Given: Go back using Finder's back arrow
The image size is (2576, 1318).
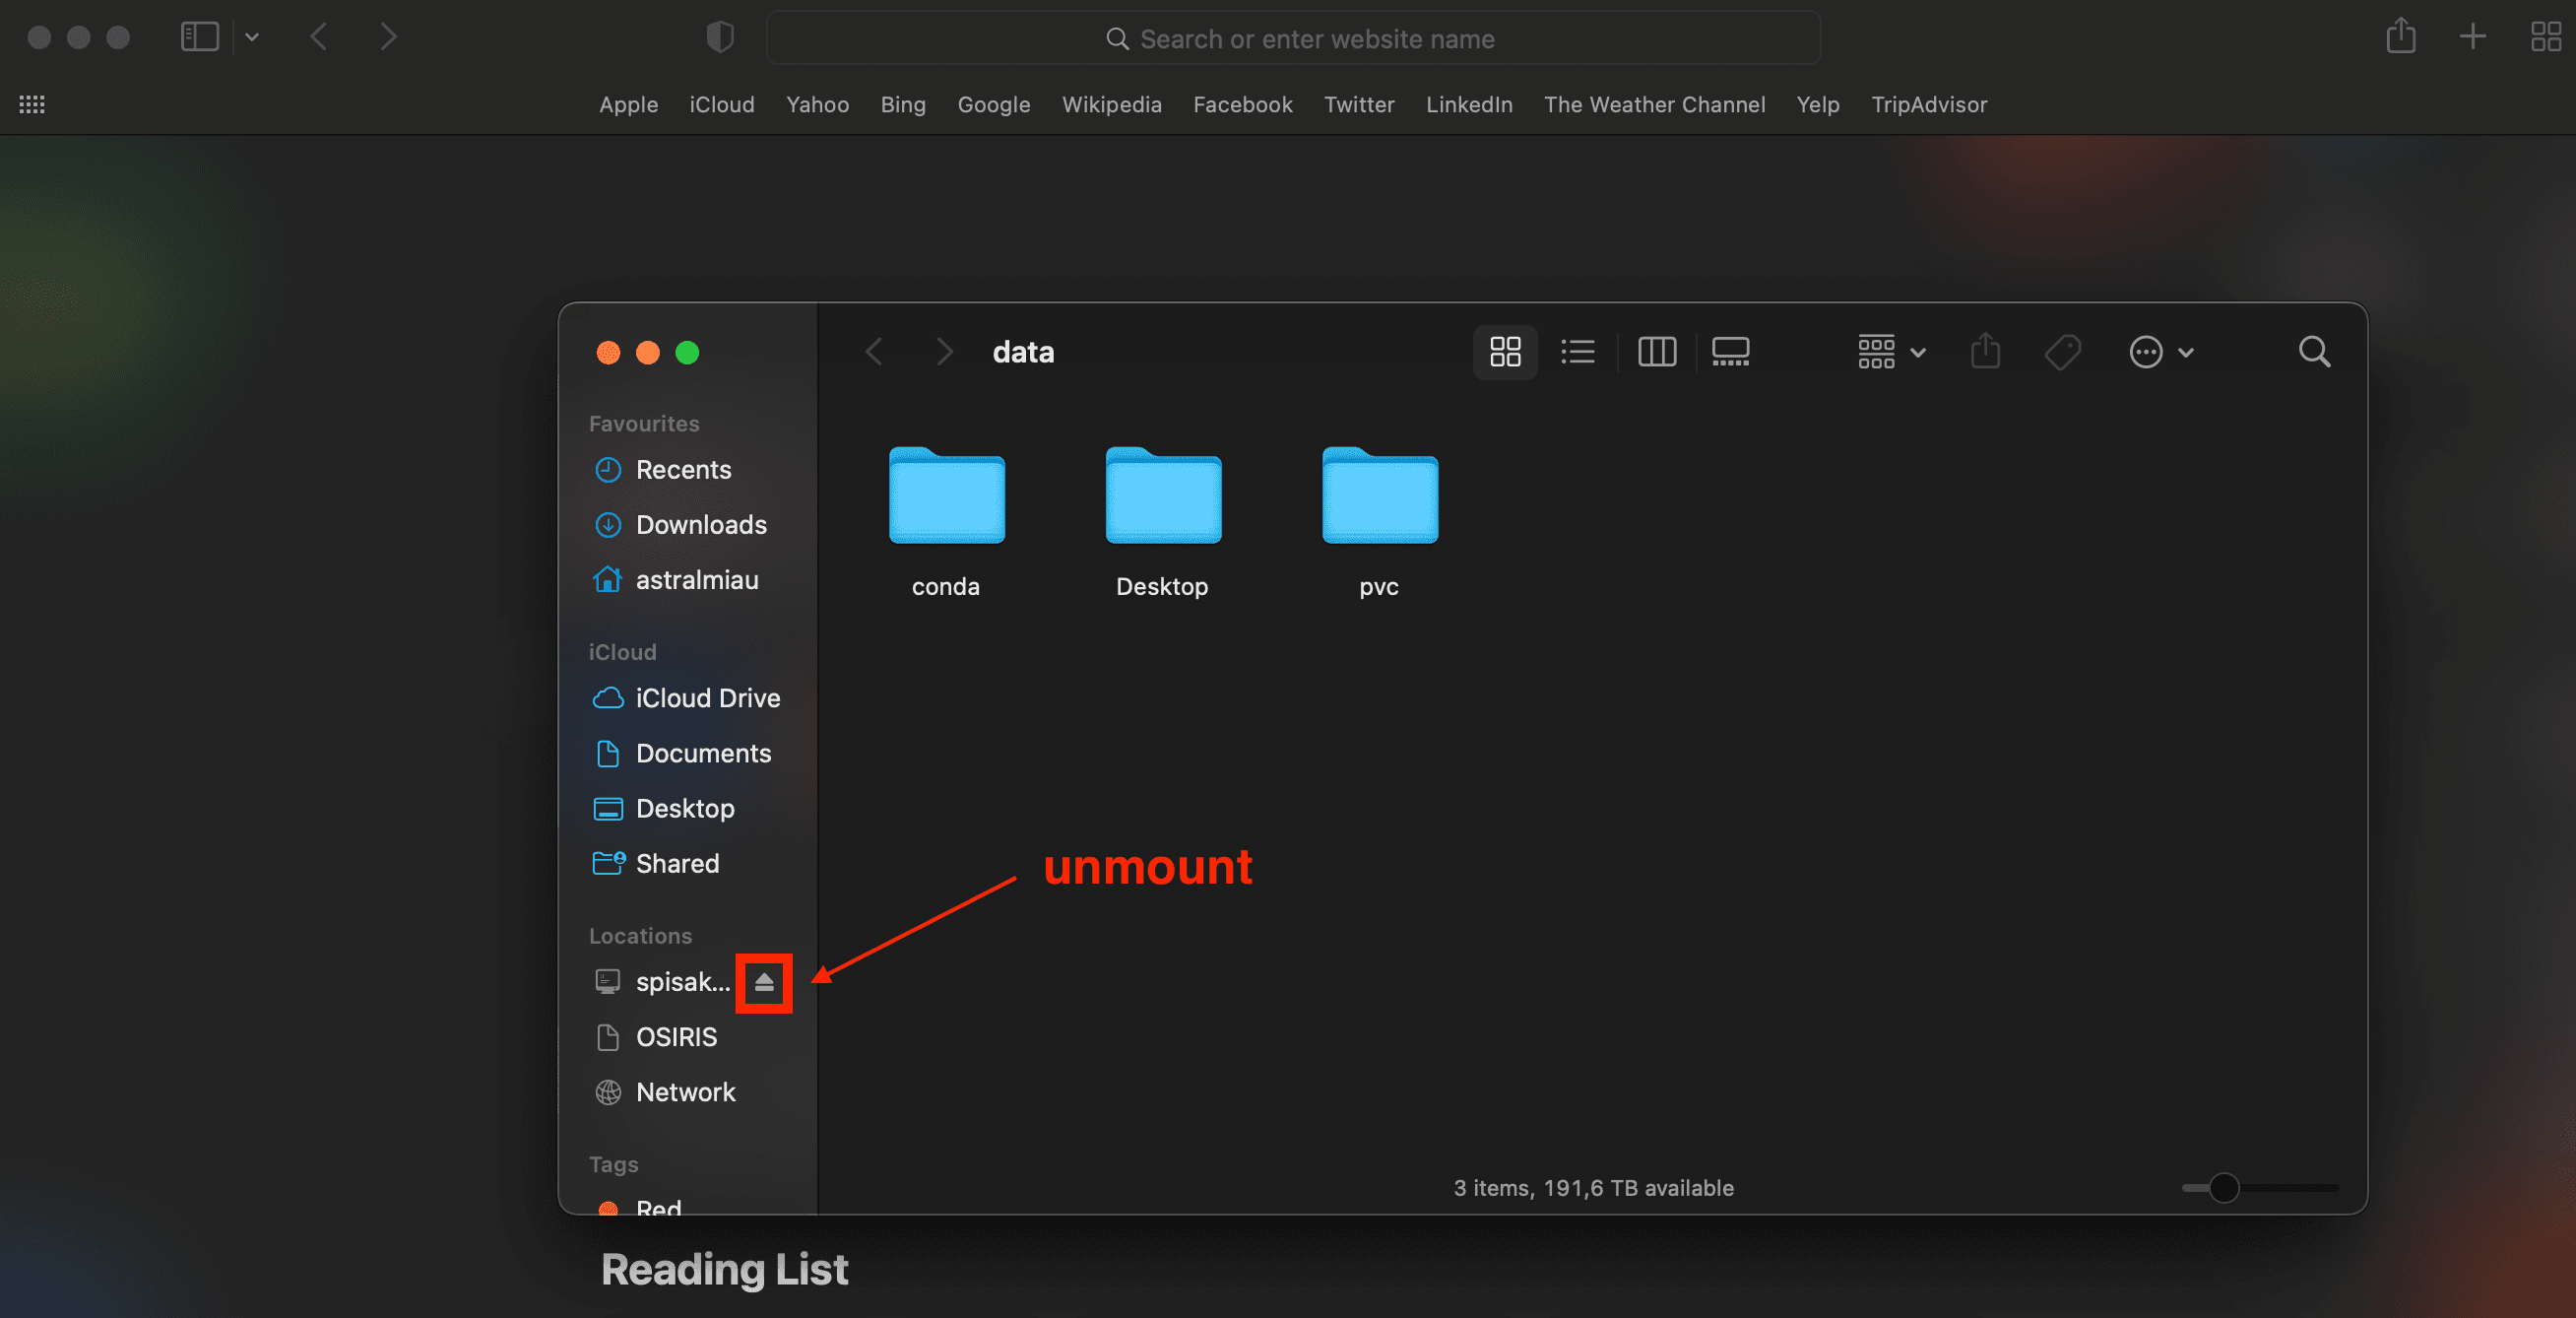Looking at the screenshot, I should click(874, 351).
